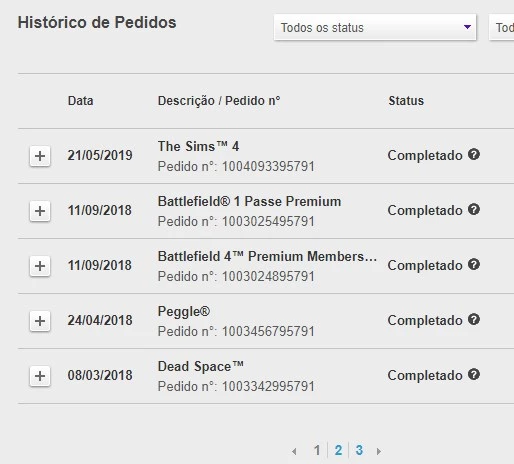Expand Battlefield 1 Passe Premium order row
Image resolution: width=514 pixels, height=464 pixels.
point(40,211)
